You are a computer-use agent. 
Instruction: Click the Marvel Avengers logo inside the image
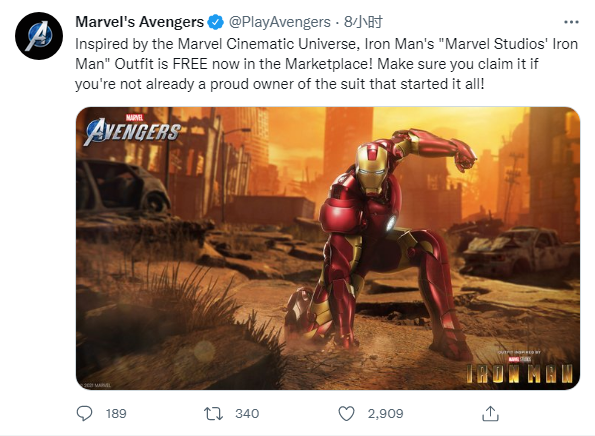pos(132,130)
